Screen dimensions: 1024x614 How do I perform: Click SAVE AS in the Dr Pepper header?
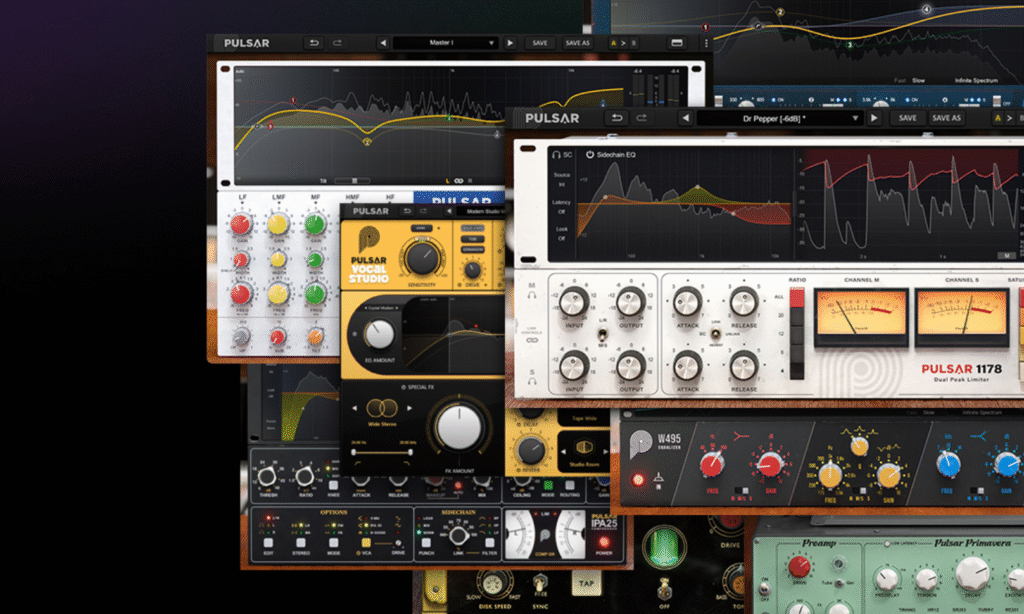pyautogui.click(x=946, y=117)
